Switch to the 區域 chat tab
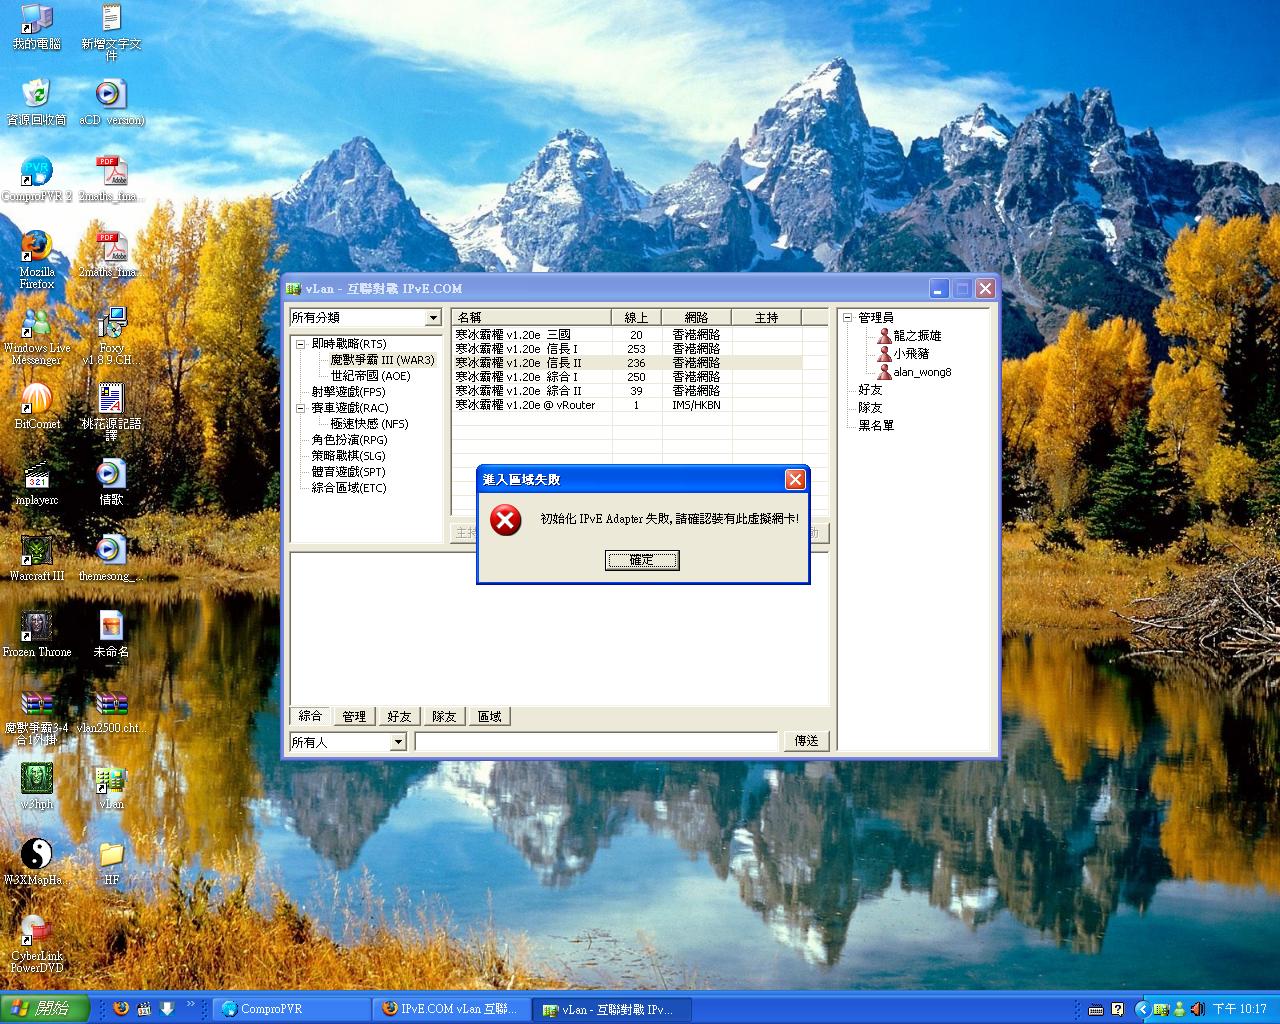The image size is (1280, 1024). point(489,717)
